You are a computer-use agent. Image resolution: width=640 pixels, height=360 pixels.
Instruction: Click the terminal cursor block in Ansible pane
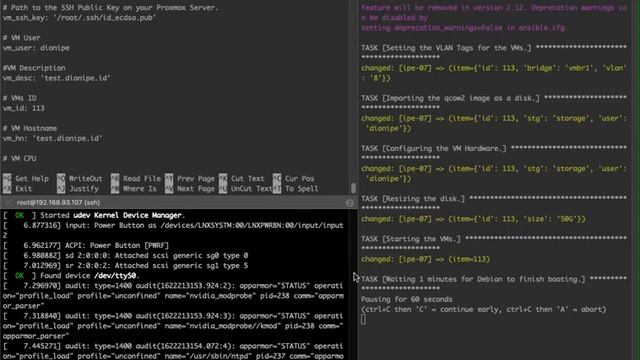tap(363, 320)
